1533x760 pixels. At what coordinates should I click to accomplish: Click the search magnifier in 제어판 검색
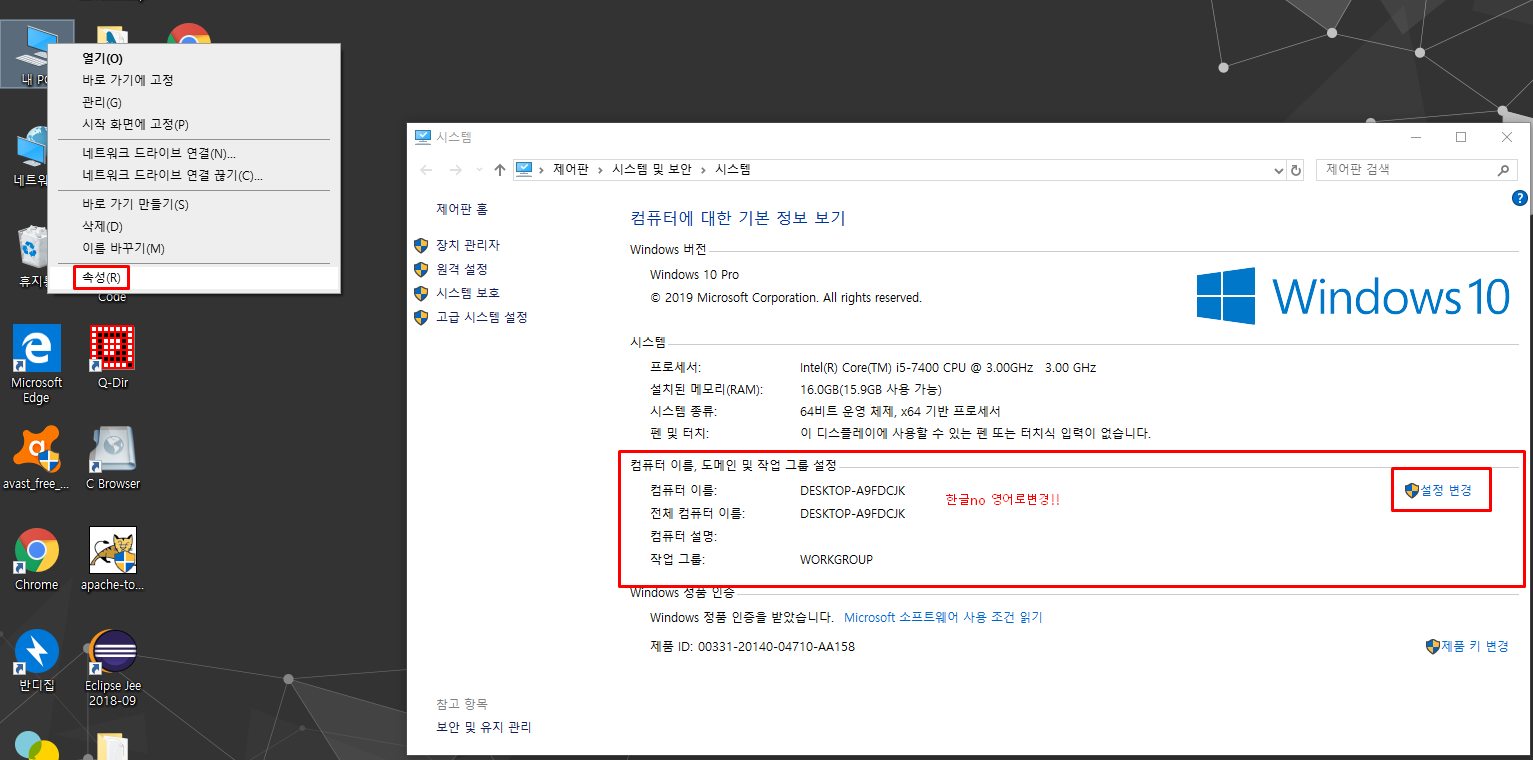tap(1503, 170)
